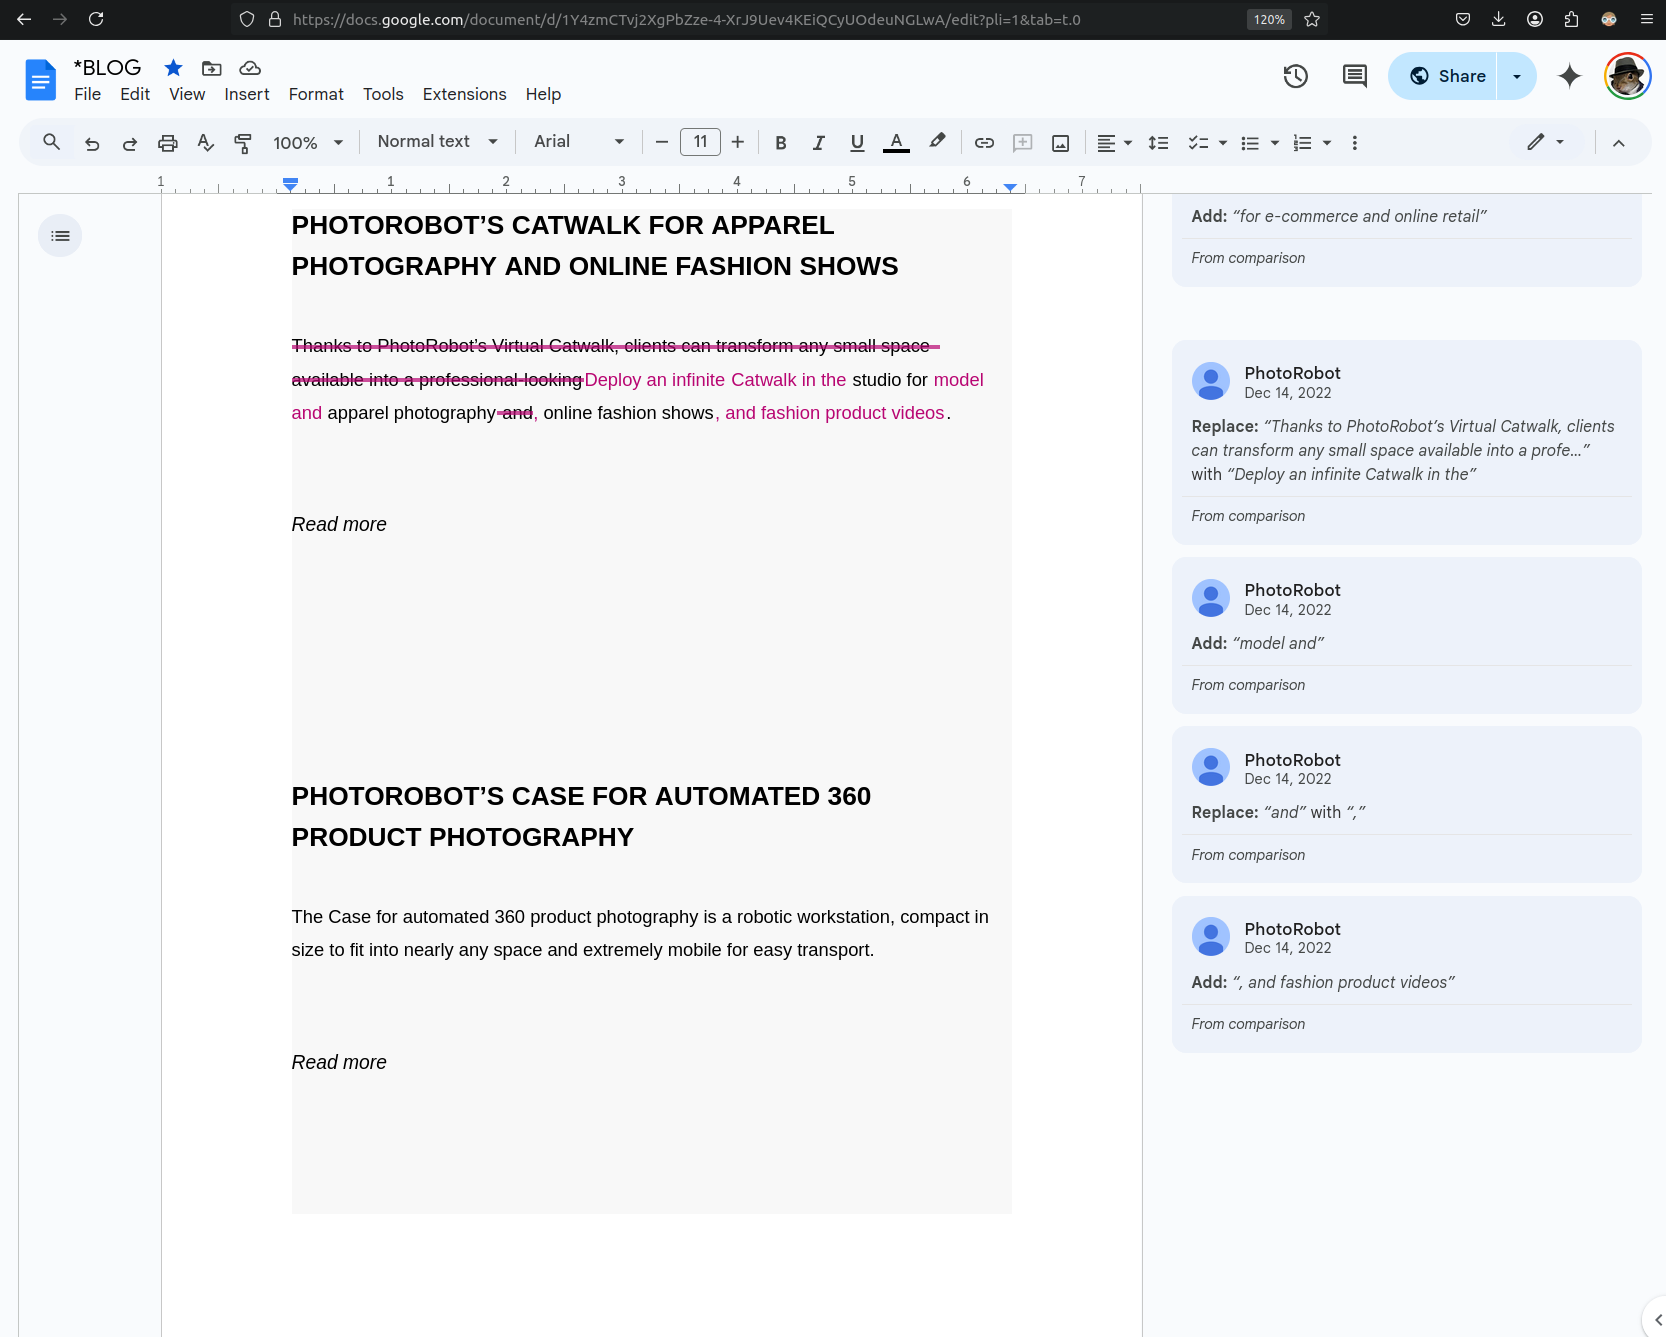Viewport: 1666px width, 1337px height.
Task: Activate paint format tool
Action: point(243,143)
